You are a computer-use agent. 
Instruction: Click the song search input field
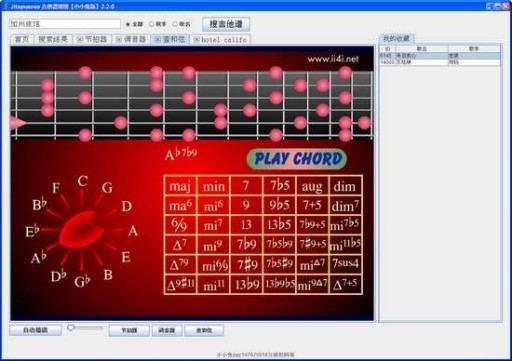coord(65,24)
